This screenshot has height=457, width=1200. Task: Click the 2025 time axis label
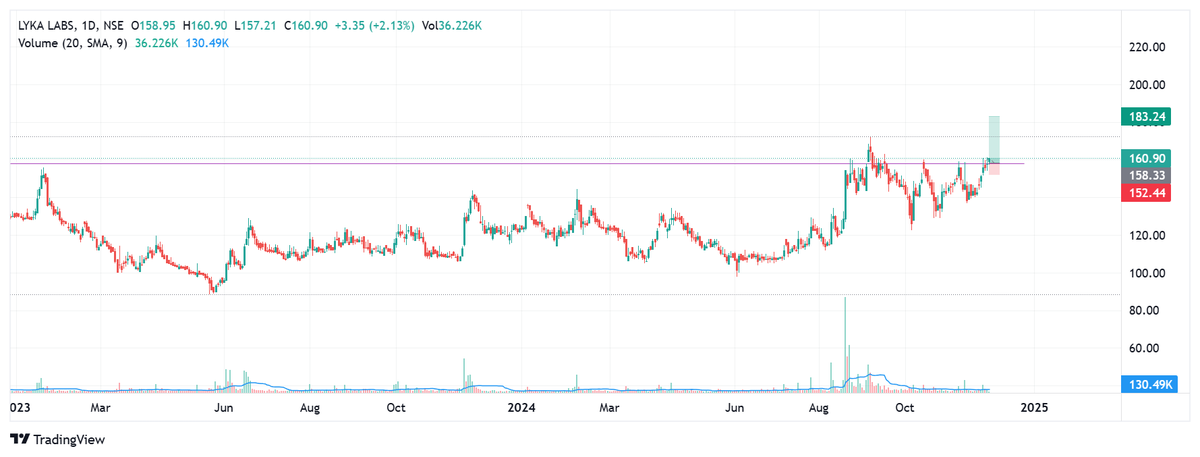[1034, 408]
